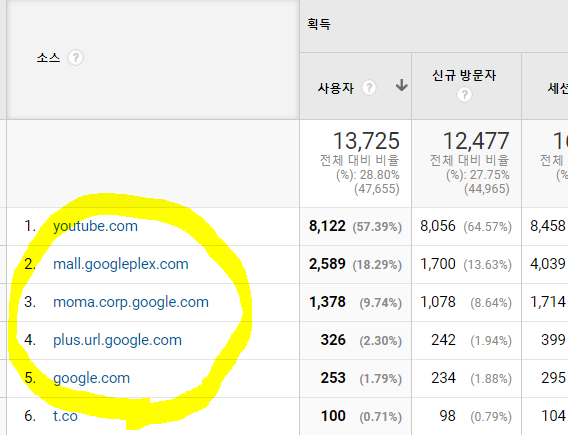Select the 소스 column header text
Screen dimensions: 568x435
click(48, 58)
